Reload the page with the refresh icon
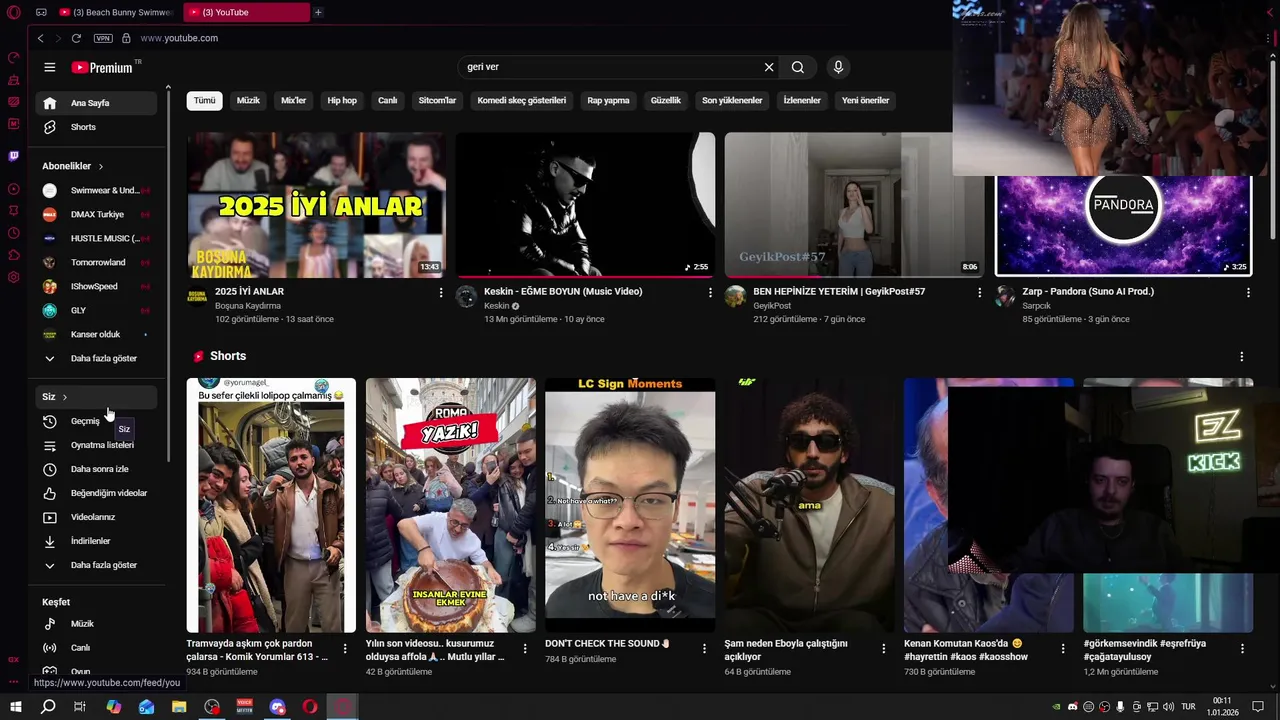Screen dimensions: 1280x720 pos(76,38)
